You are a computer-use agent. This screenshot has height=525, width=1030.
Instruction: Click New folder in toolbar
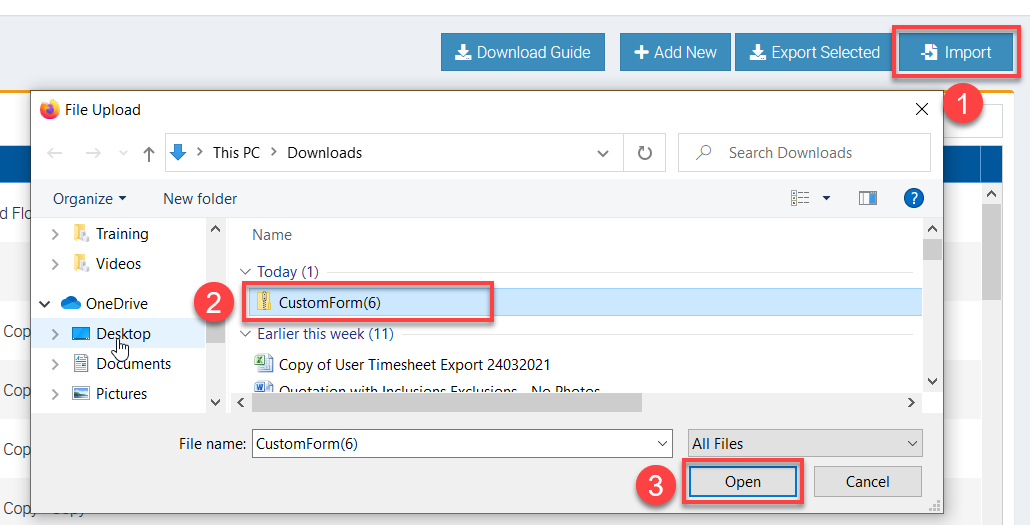200,198
